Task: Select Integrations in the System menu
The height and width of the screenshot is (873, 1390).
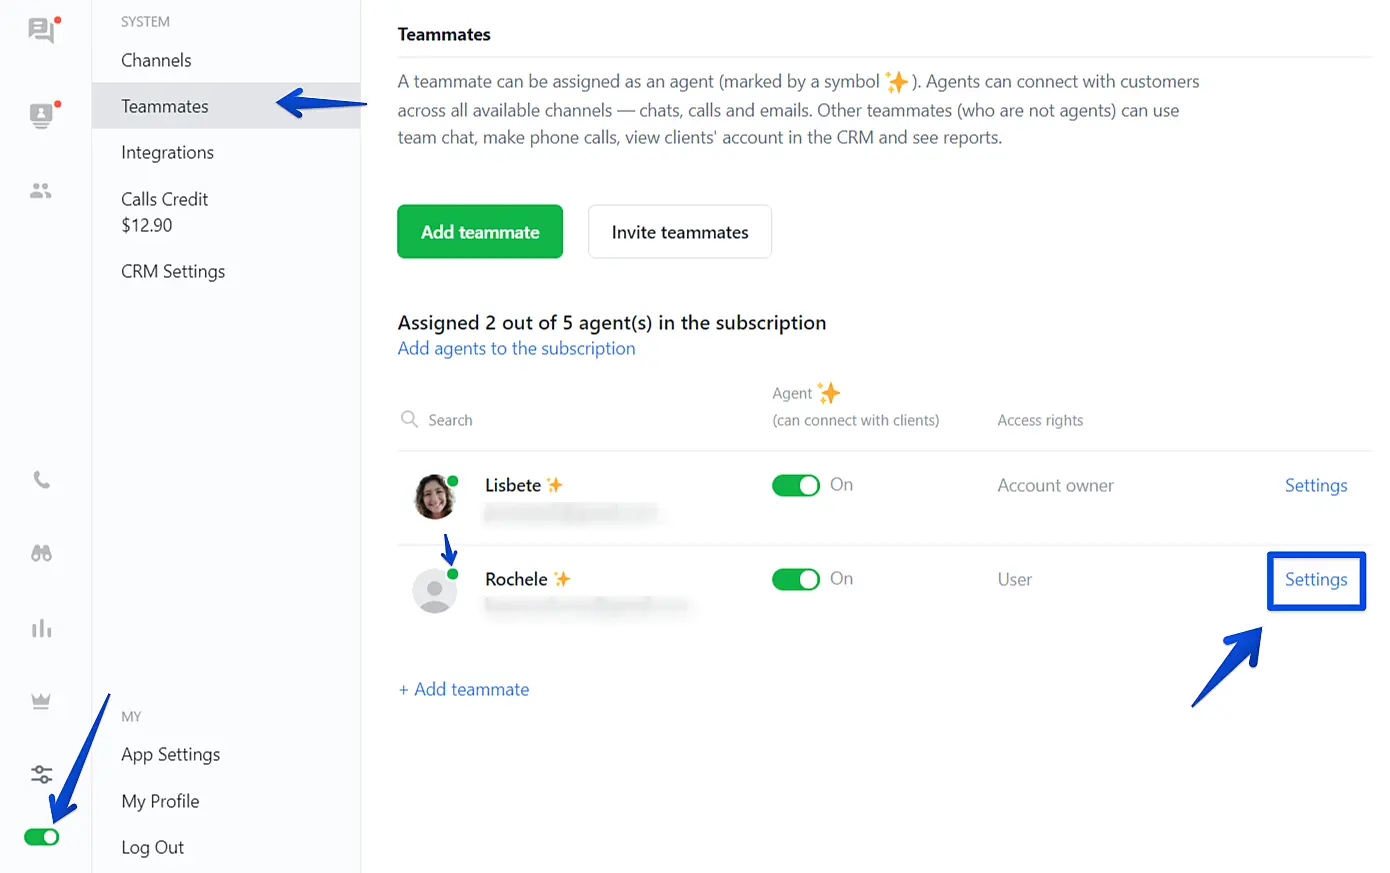Action: [167, 152]
